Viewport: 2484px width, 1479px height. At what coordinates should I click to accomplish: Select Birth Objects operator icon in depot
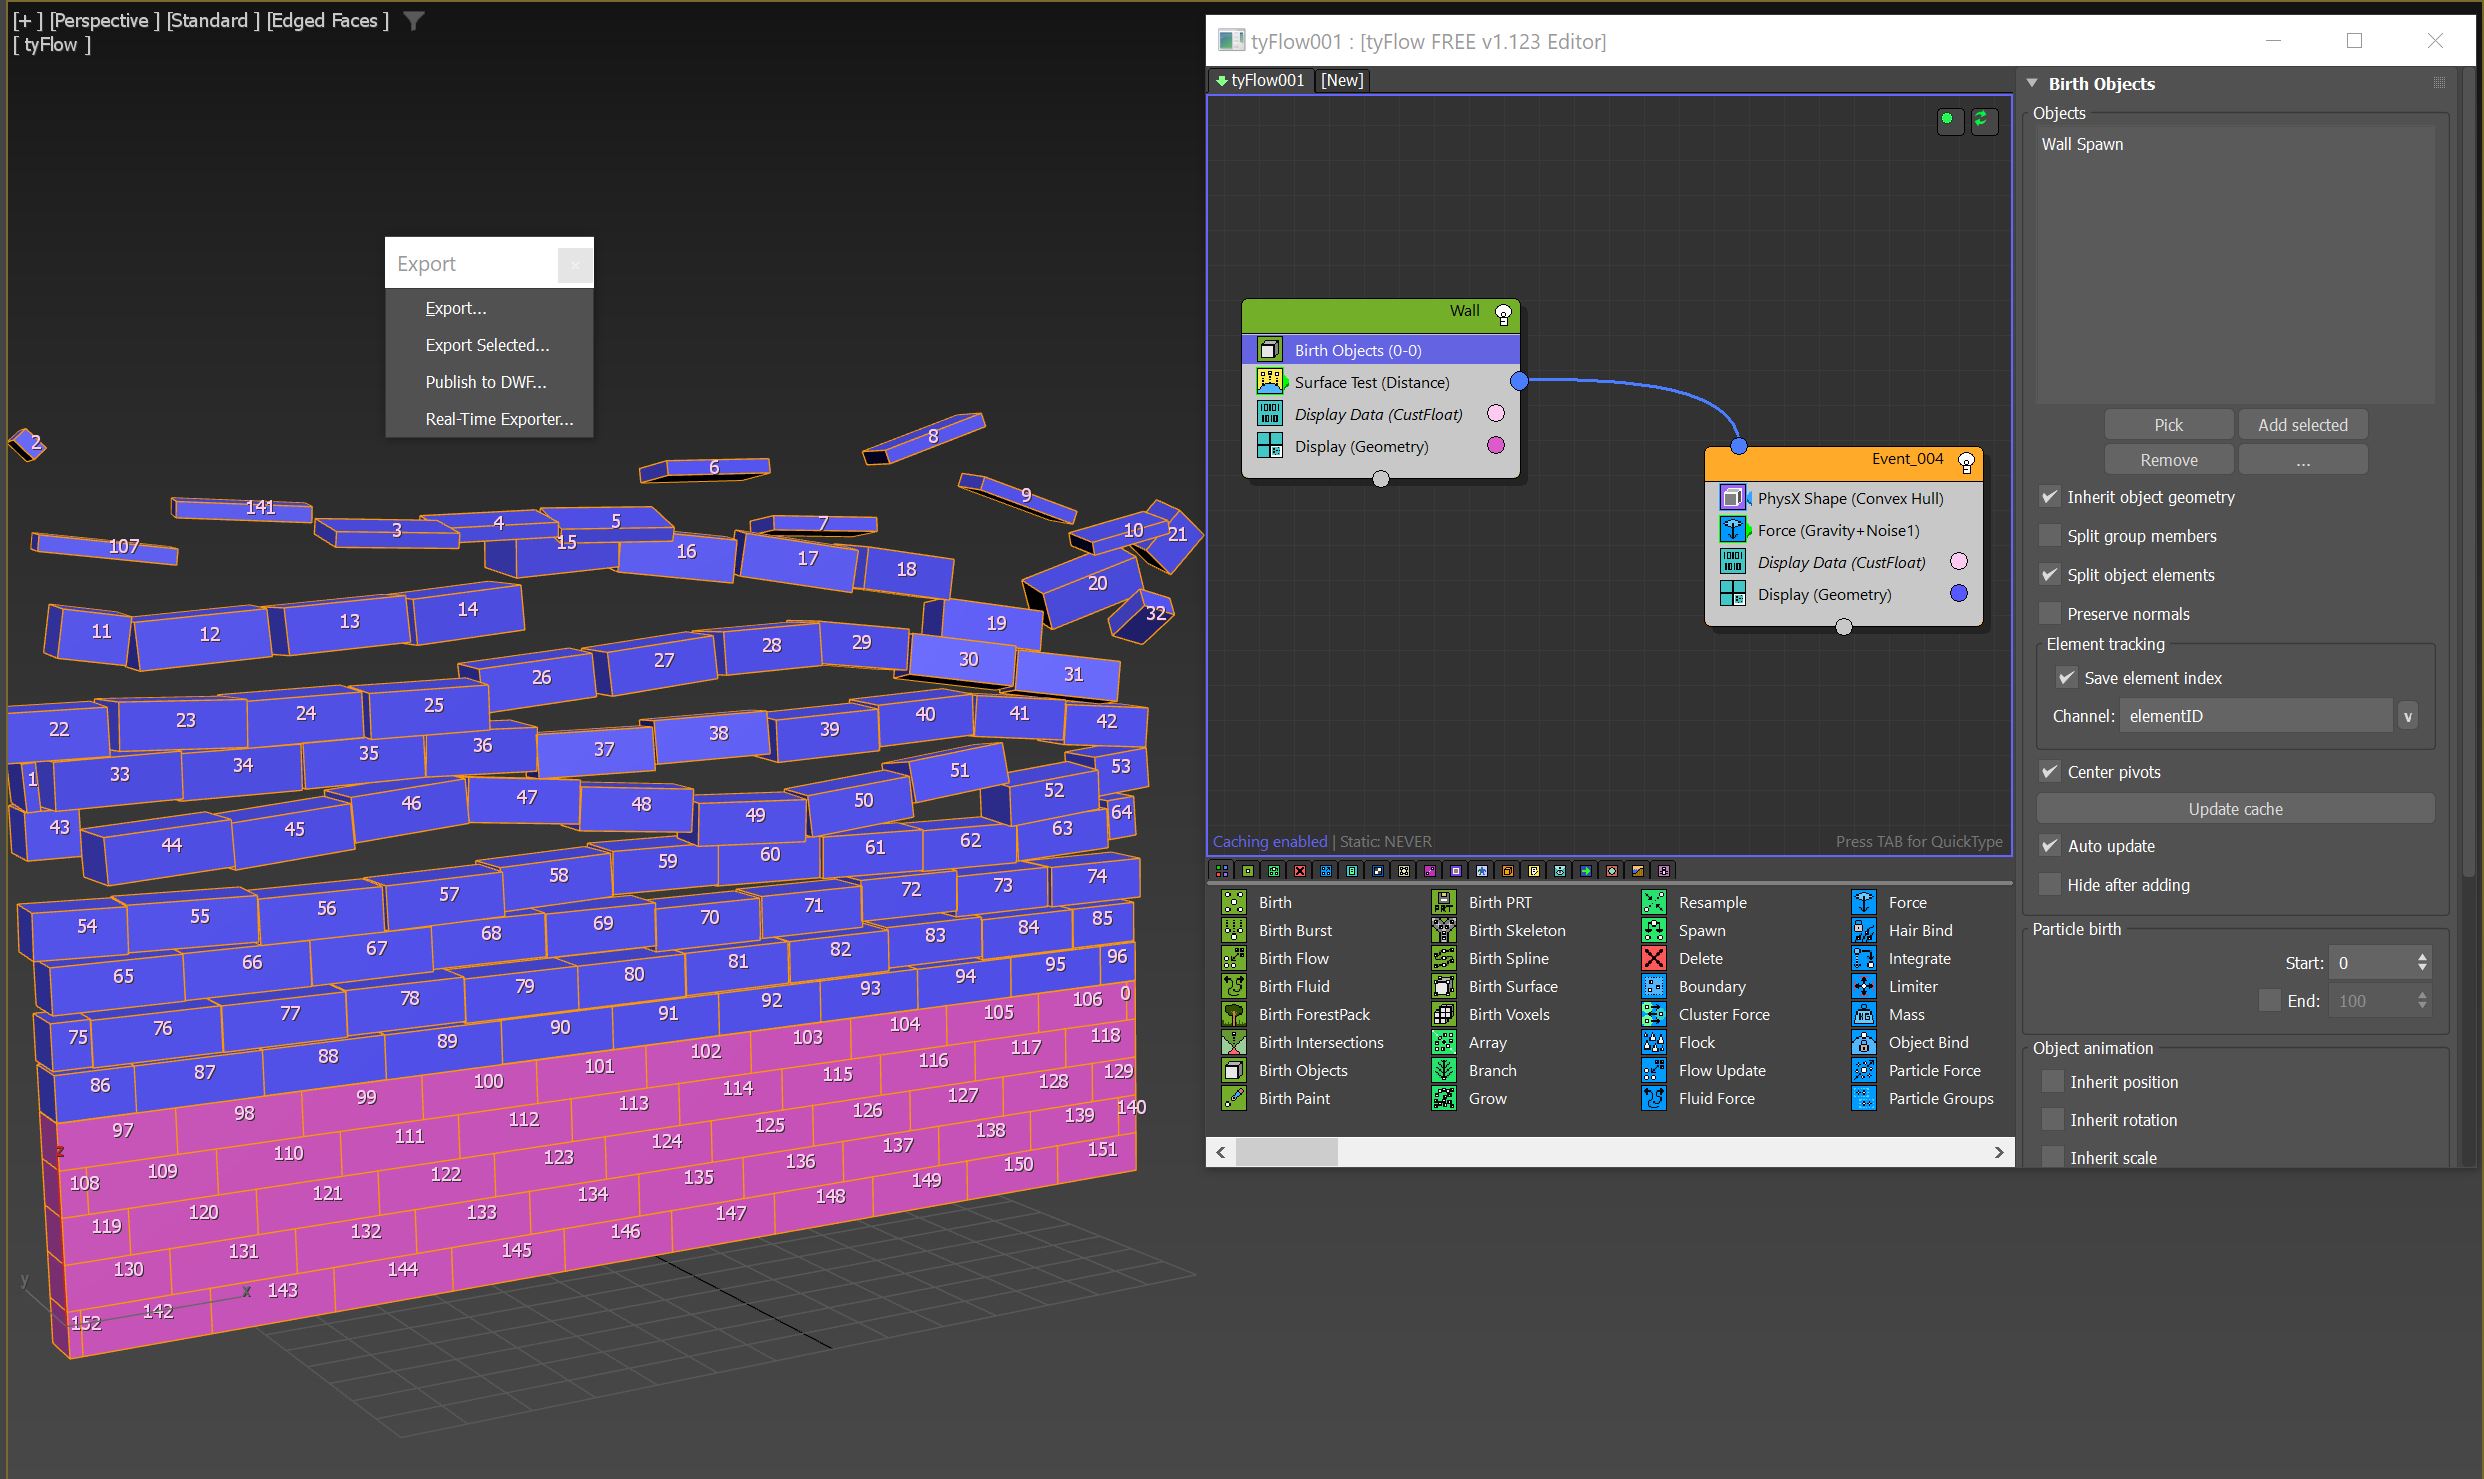[x=1234, y=1070]
